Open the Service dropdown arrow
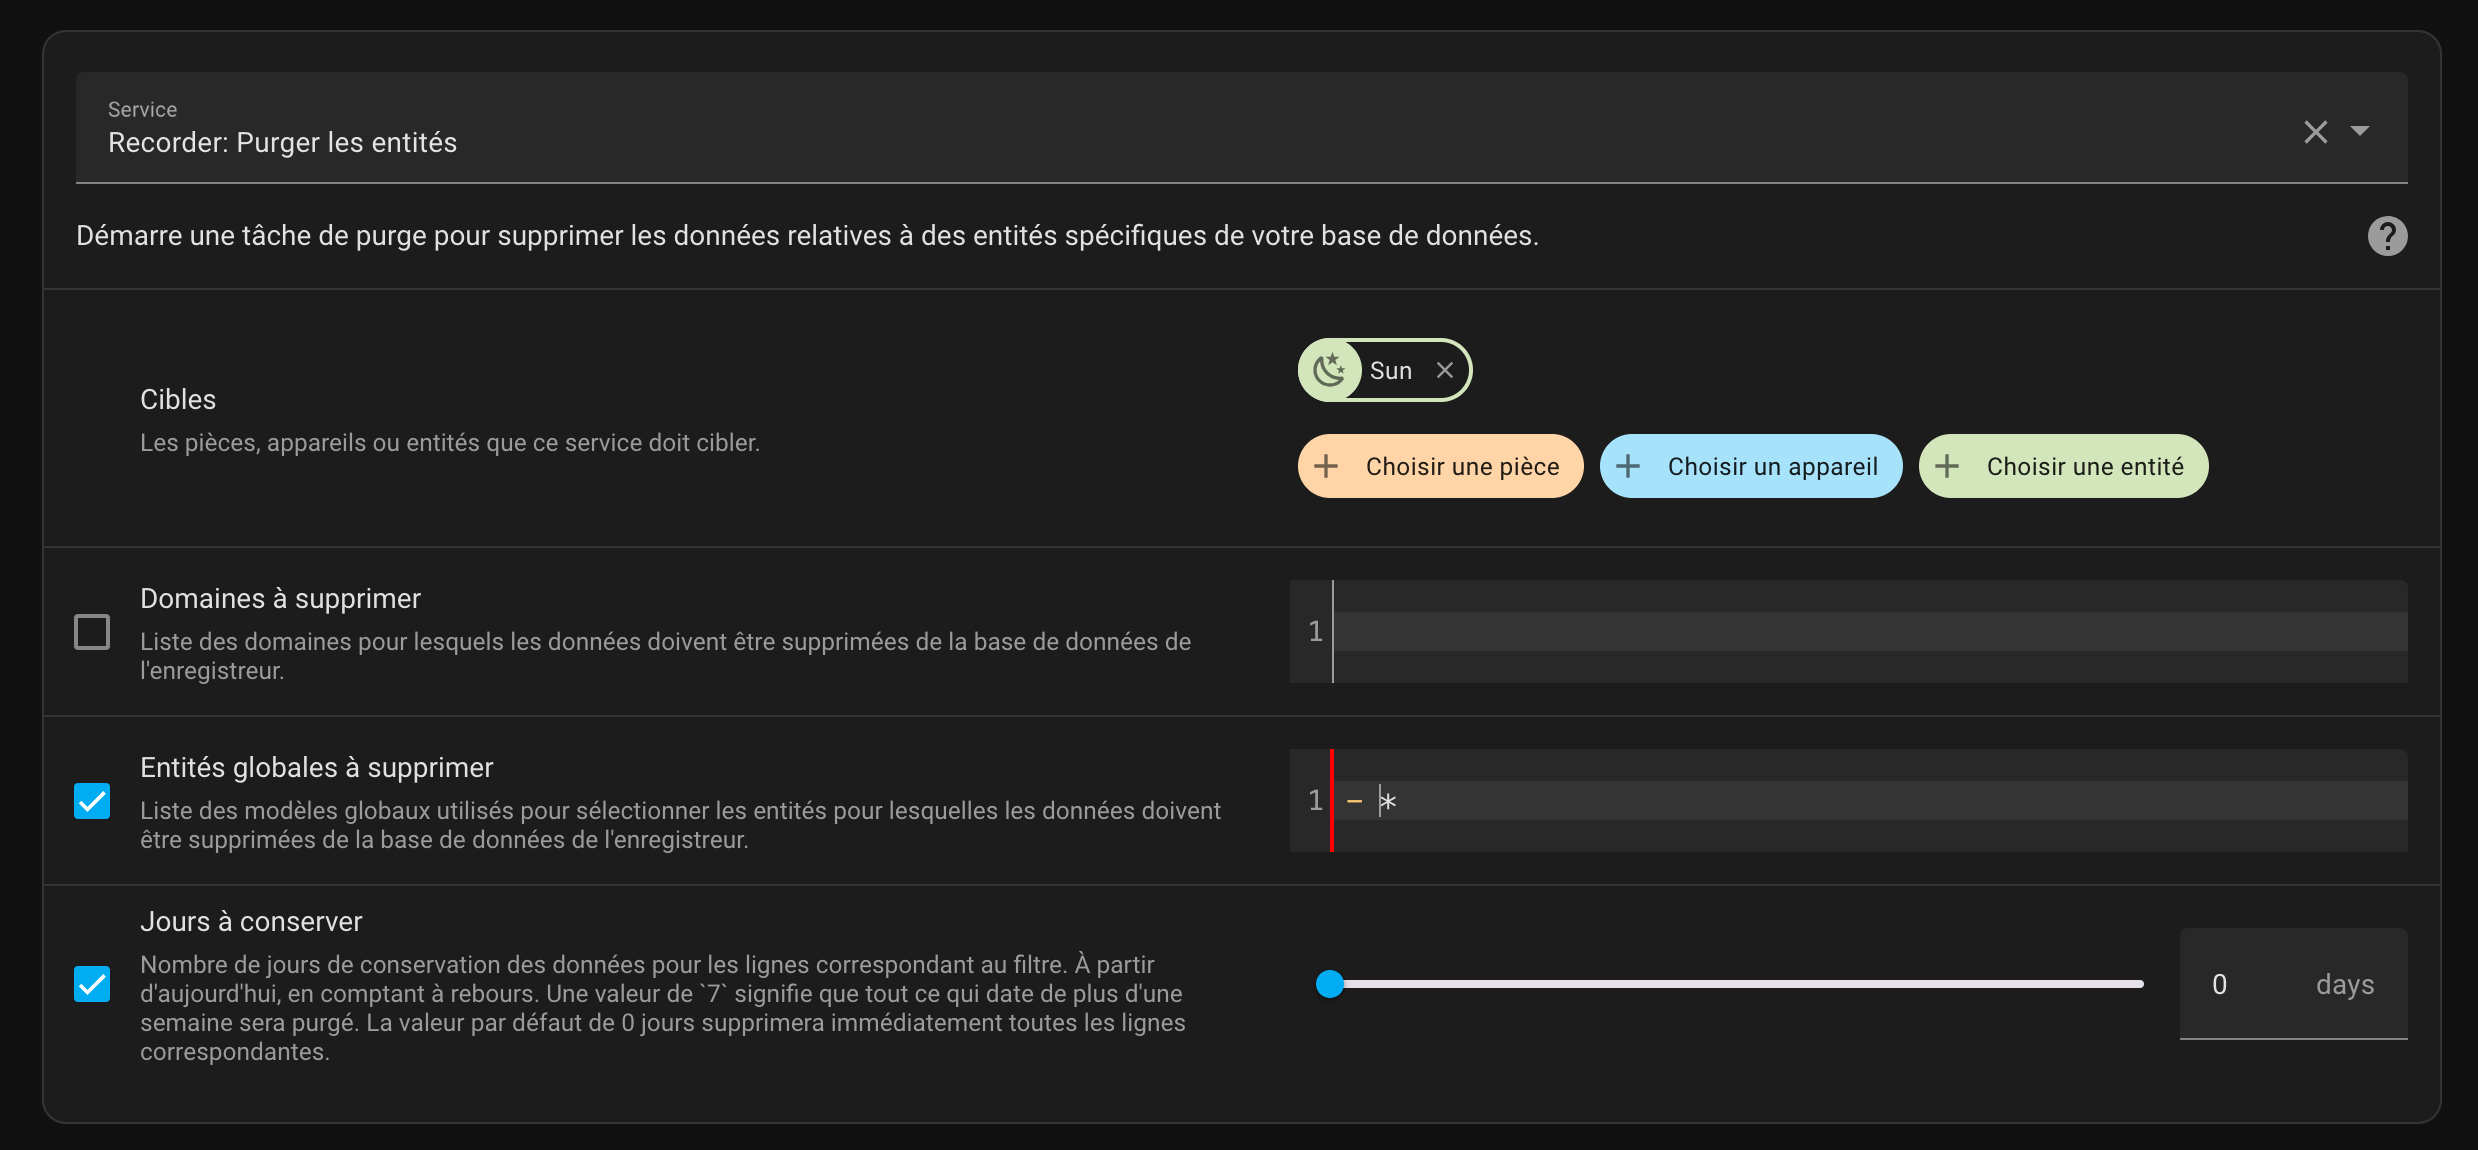2478x1150 pixels. 2360,131
